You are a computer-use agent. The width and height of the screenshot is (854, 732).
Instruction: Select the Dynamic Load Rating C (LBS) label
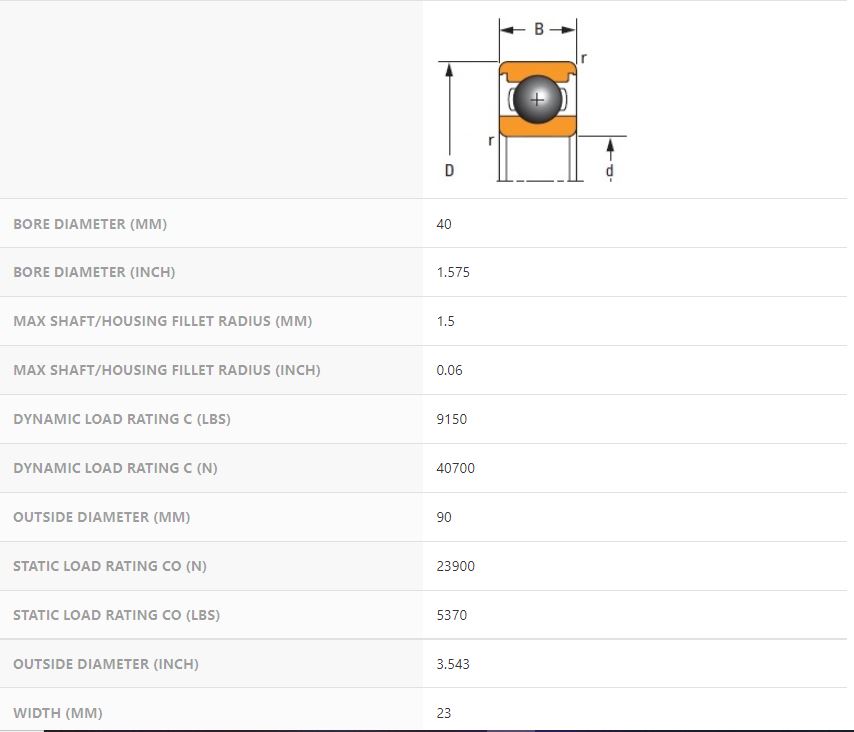(x=121, y=419)
